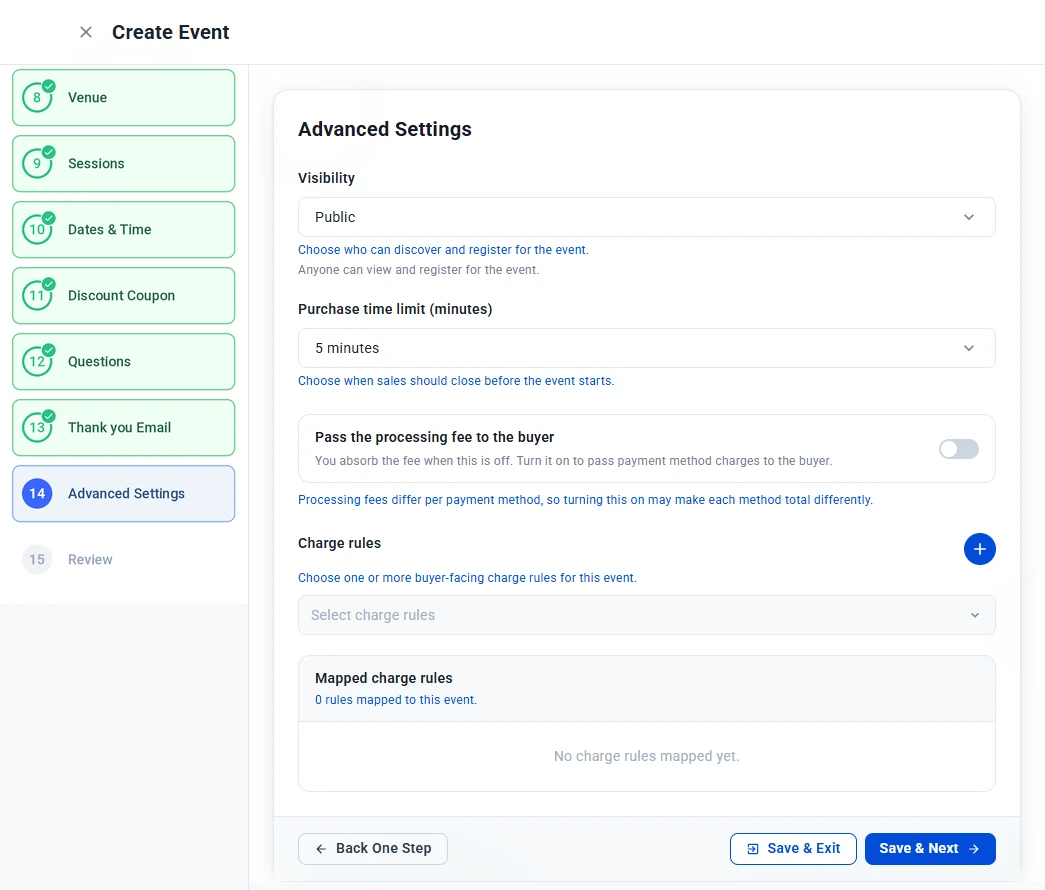This screenshot has width=1045, height=890.
Task: Go to the Thank you Email step
Action: pos(123,427)
